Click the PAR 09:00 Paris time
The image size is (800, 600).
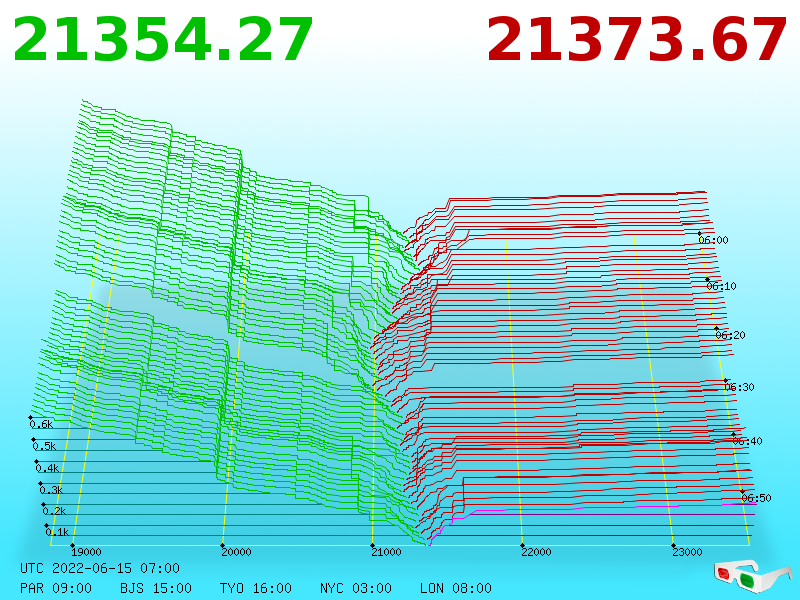pos(56,588)
